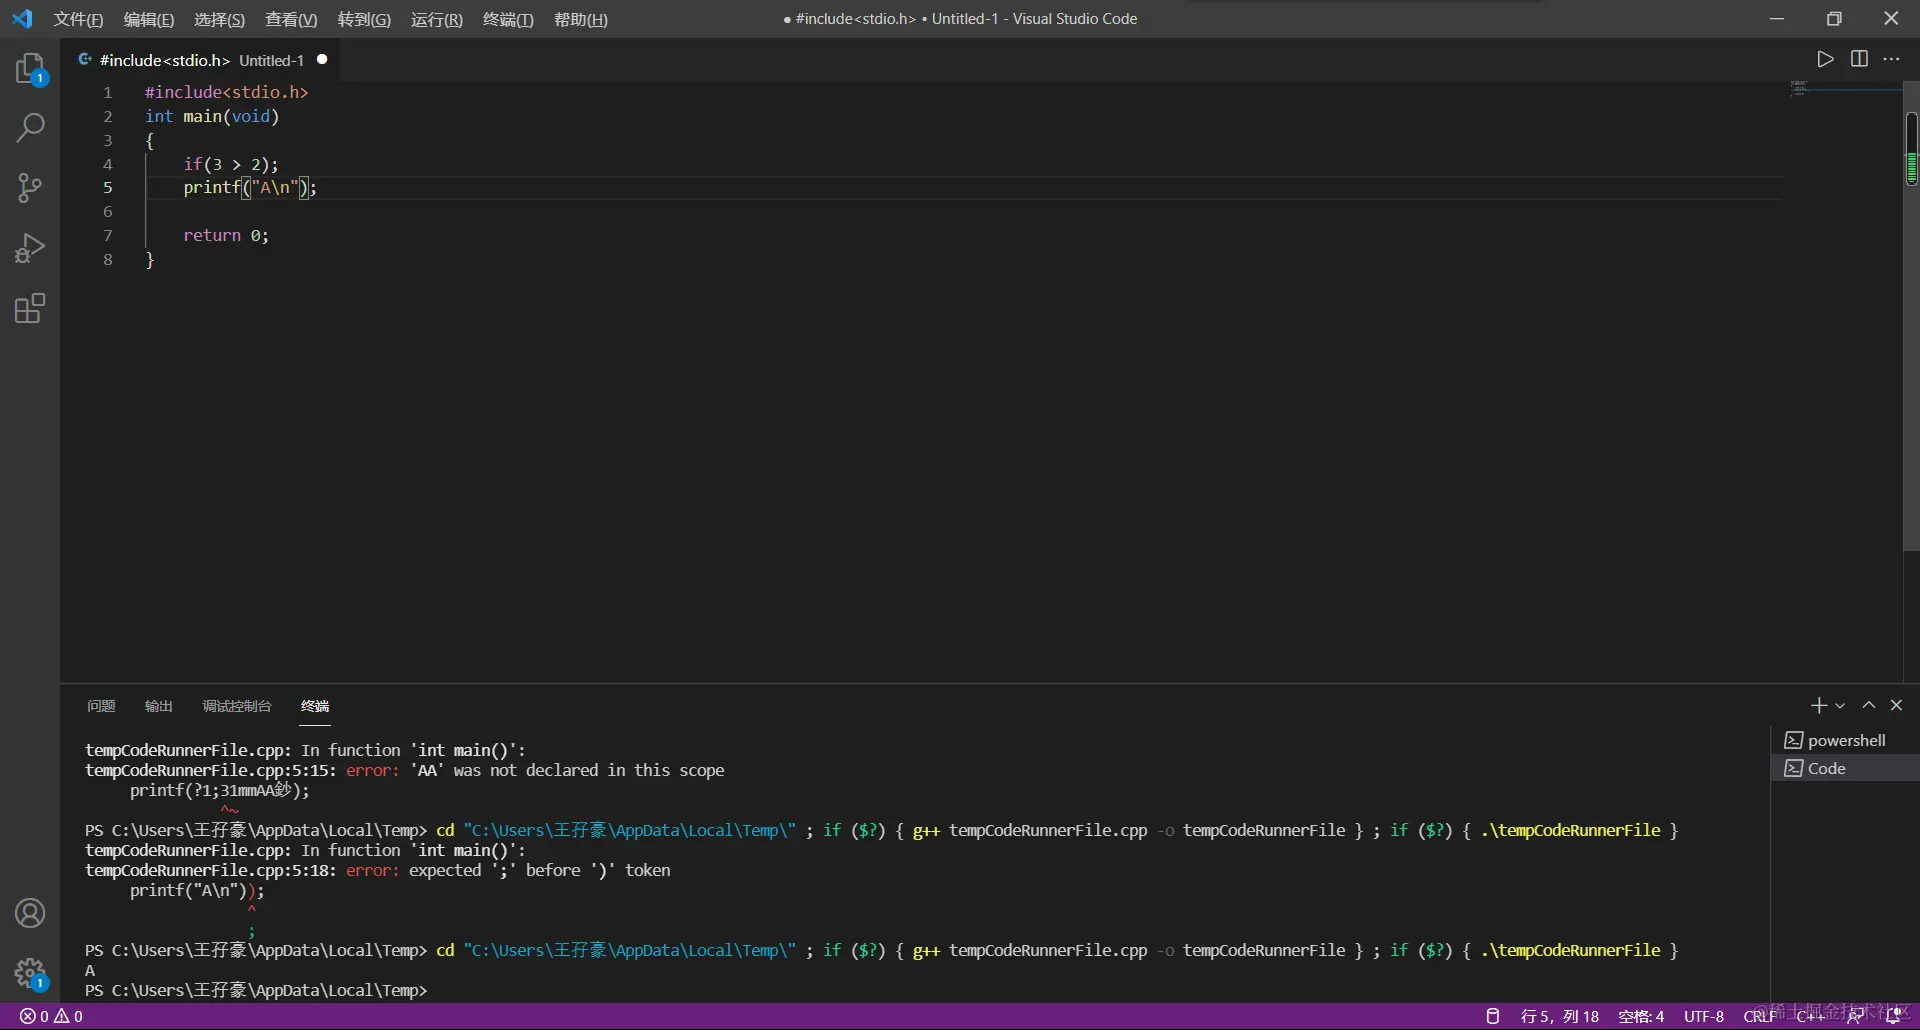Viewport: 1920px width, 1030px height.
Task: Create a new terminal with plus icon
Action: tap(1818, 705)
